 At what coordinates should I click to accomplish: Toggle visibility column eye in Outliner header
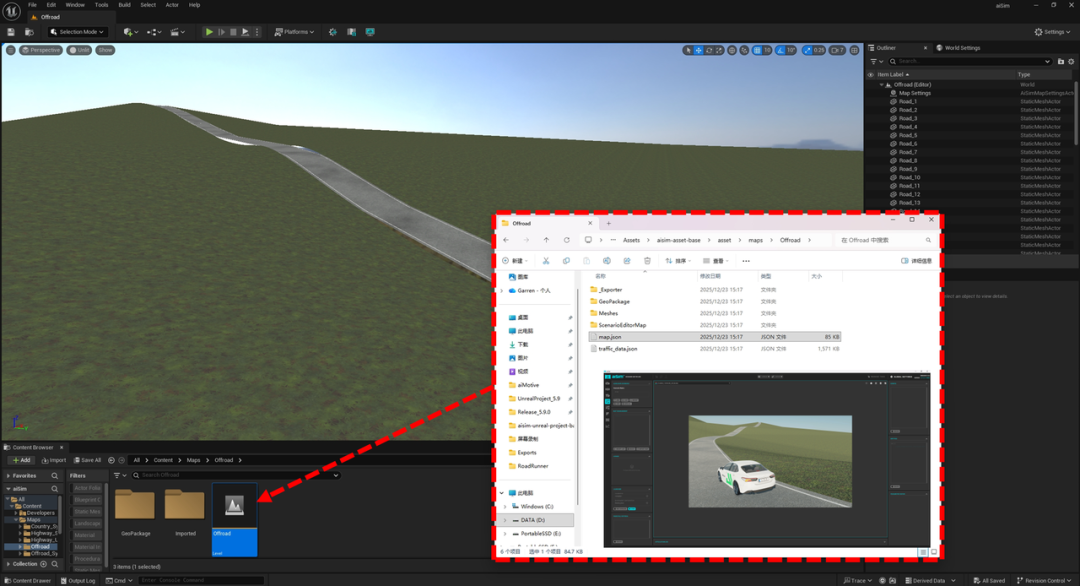click(870, 74)
